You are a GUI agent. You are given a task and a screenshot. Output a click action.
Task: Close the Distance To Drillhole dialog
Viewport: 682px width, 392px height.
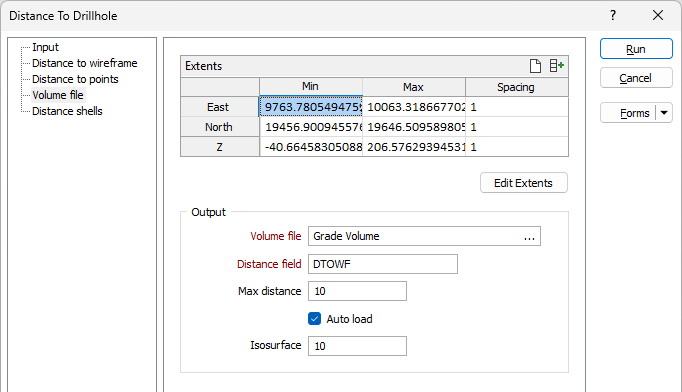point(658,15)
